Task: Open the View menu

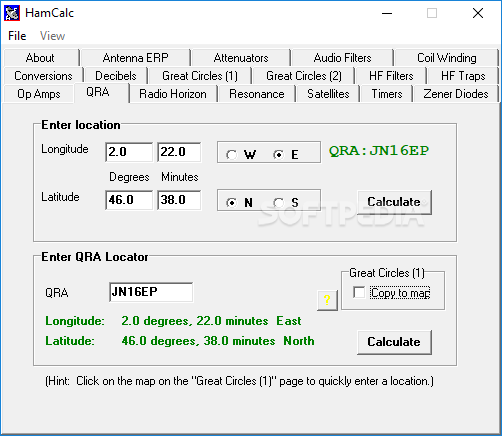Action: (x=52, y=36)
